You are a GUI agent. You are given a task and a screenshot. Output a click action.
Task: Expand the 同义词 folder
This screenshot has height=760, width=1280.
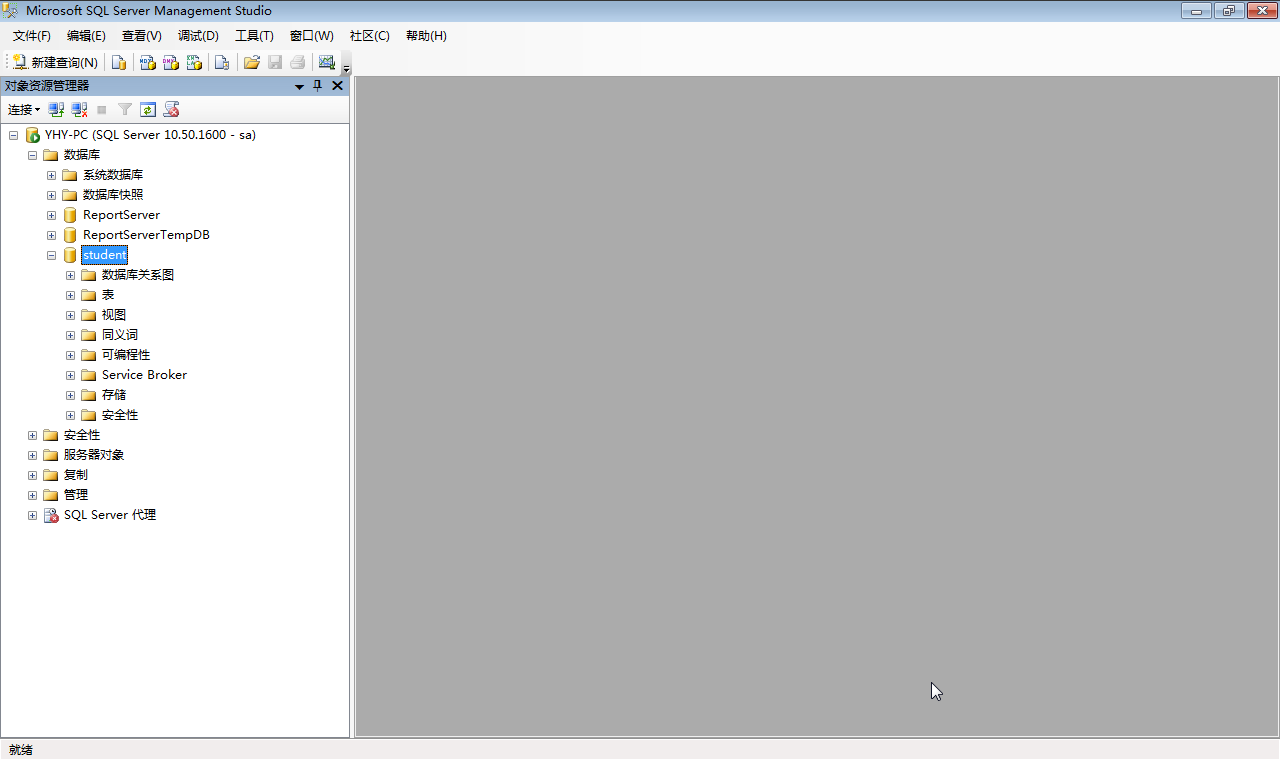[x=70, y=335]
